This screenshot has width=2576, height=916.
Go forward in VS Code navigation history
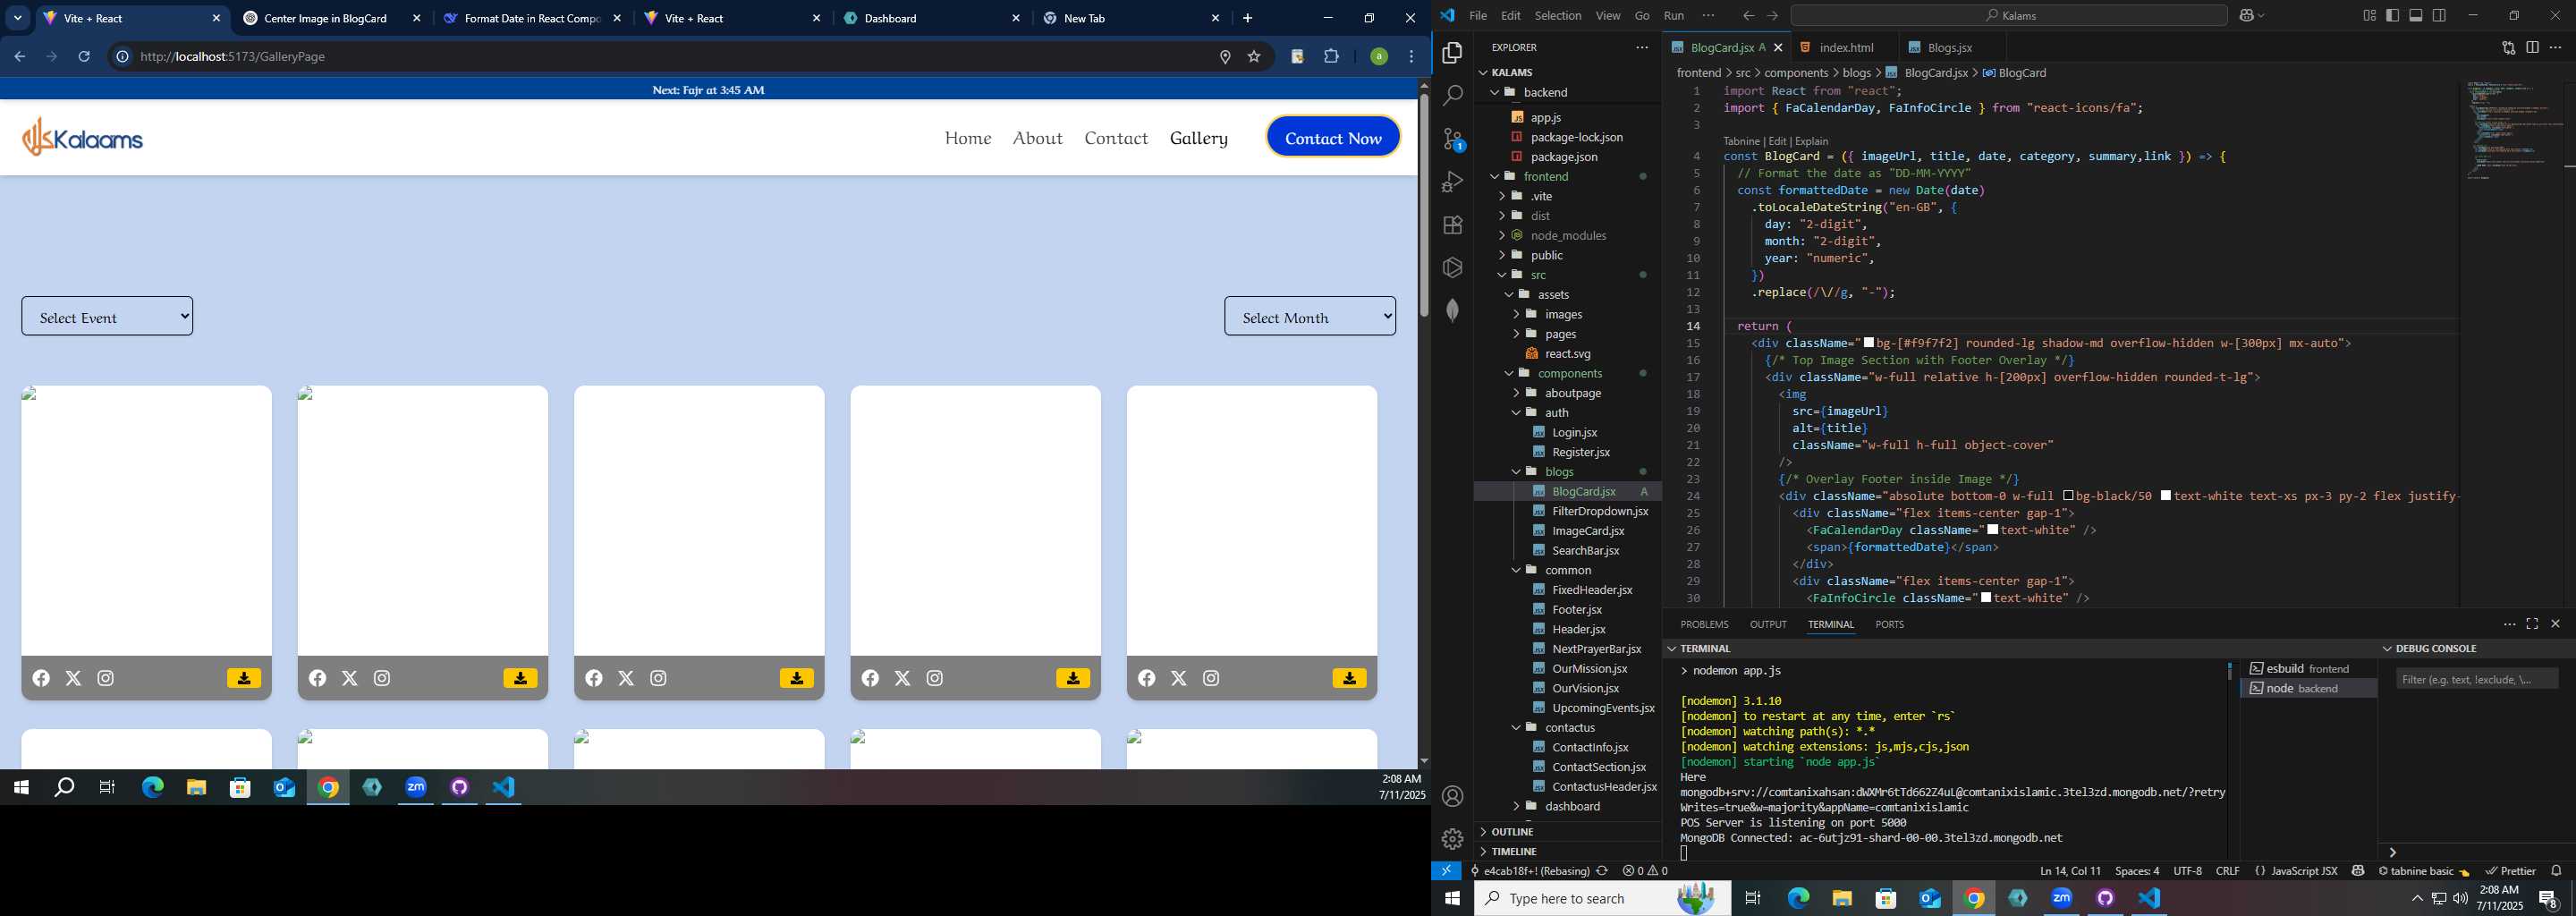1772,16
